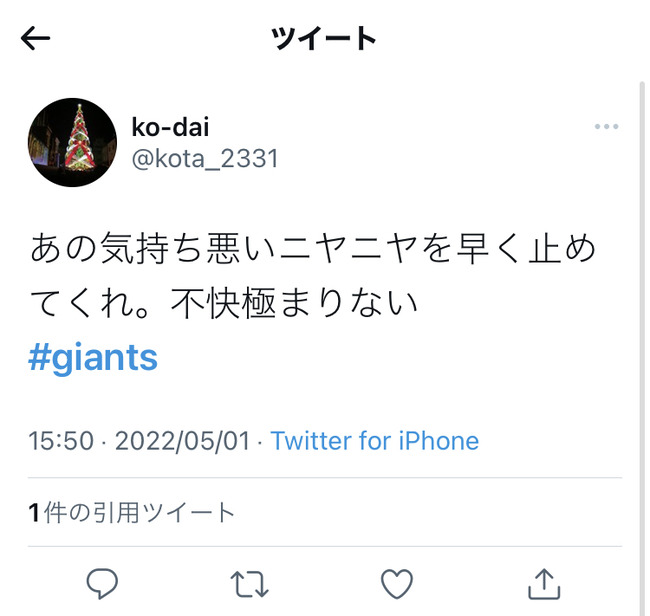Tap ニヤニヤ in the tweet body
This screenshot has width=650, height=616.
[348, 249]
